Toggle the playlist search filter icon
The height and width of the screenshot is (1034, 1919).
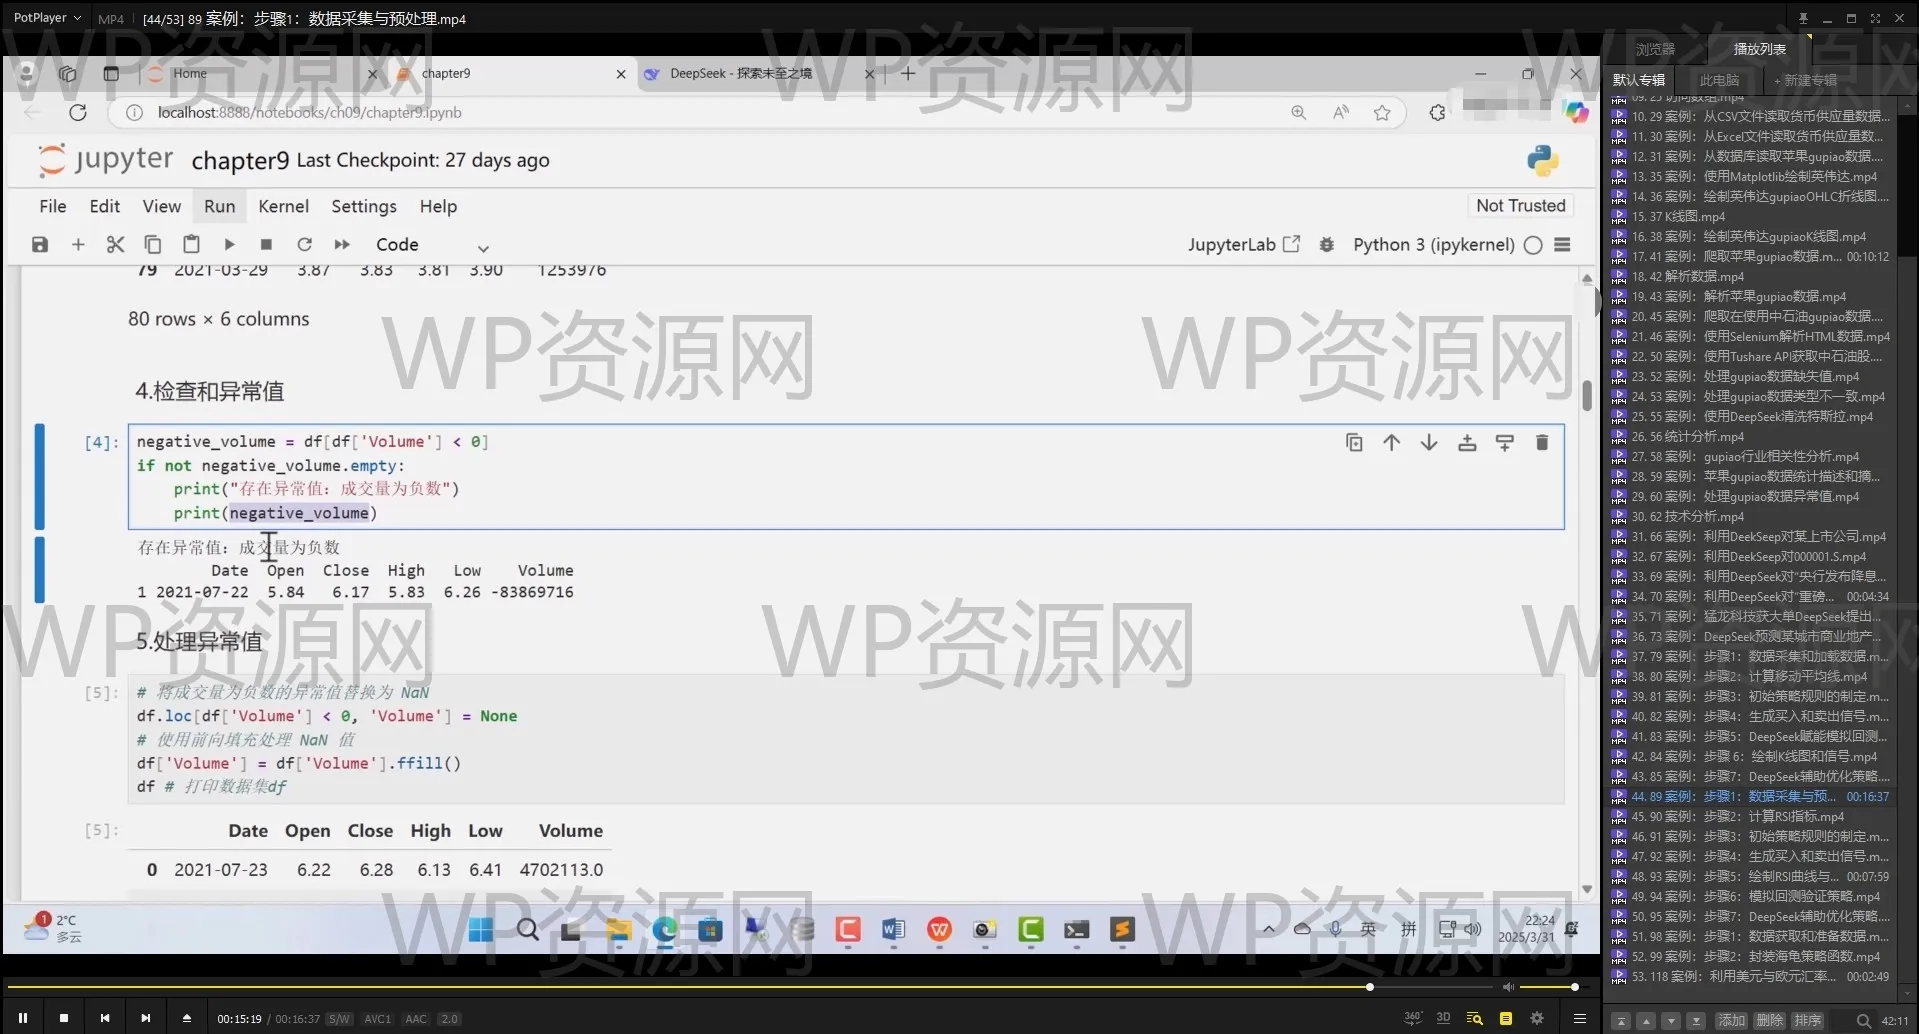coord(1474,1018)
